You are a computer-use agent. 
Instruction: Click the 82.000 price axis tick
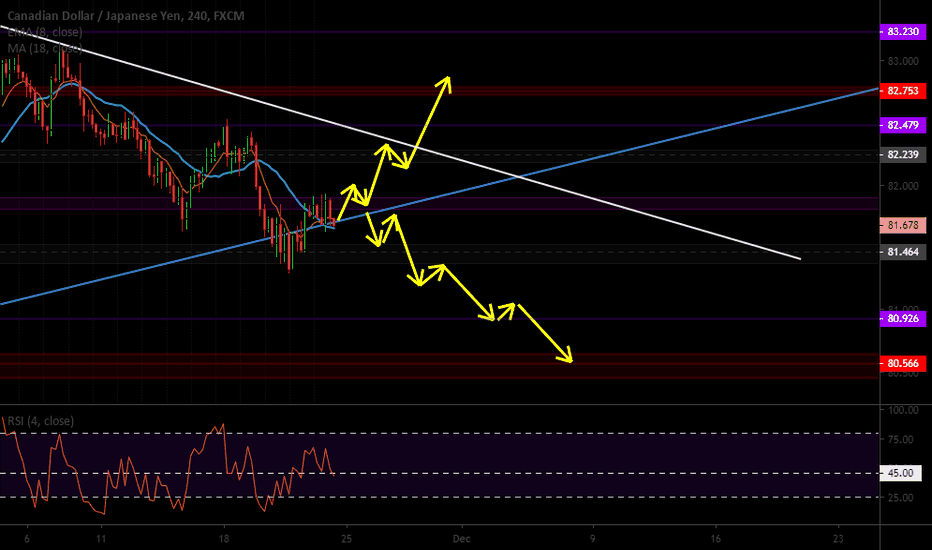tap(903, 186)
